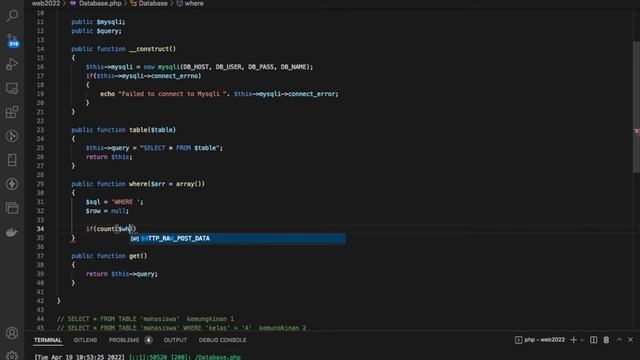The image size is (640, 360).
Task: Click line number 29 in the gutter
Action: (40, 184)
